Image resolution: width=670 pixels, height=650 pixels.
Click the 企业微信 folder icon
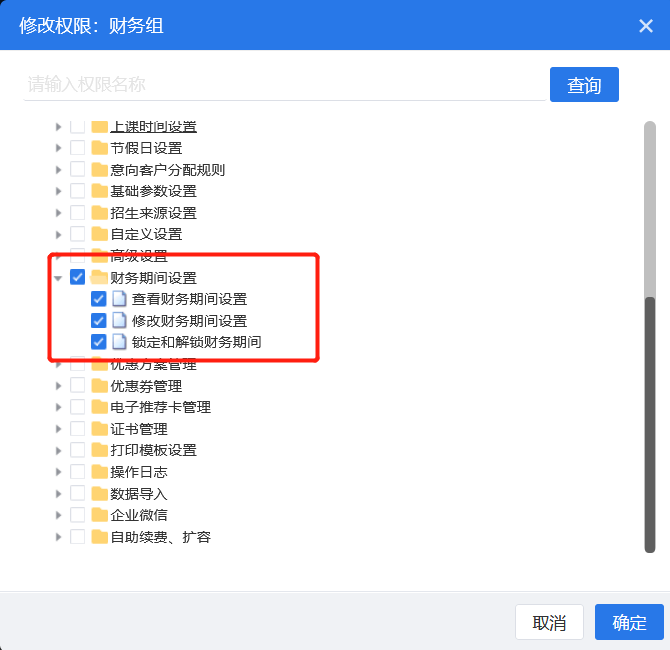coord(99,515)
